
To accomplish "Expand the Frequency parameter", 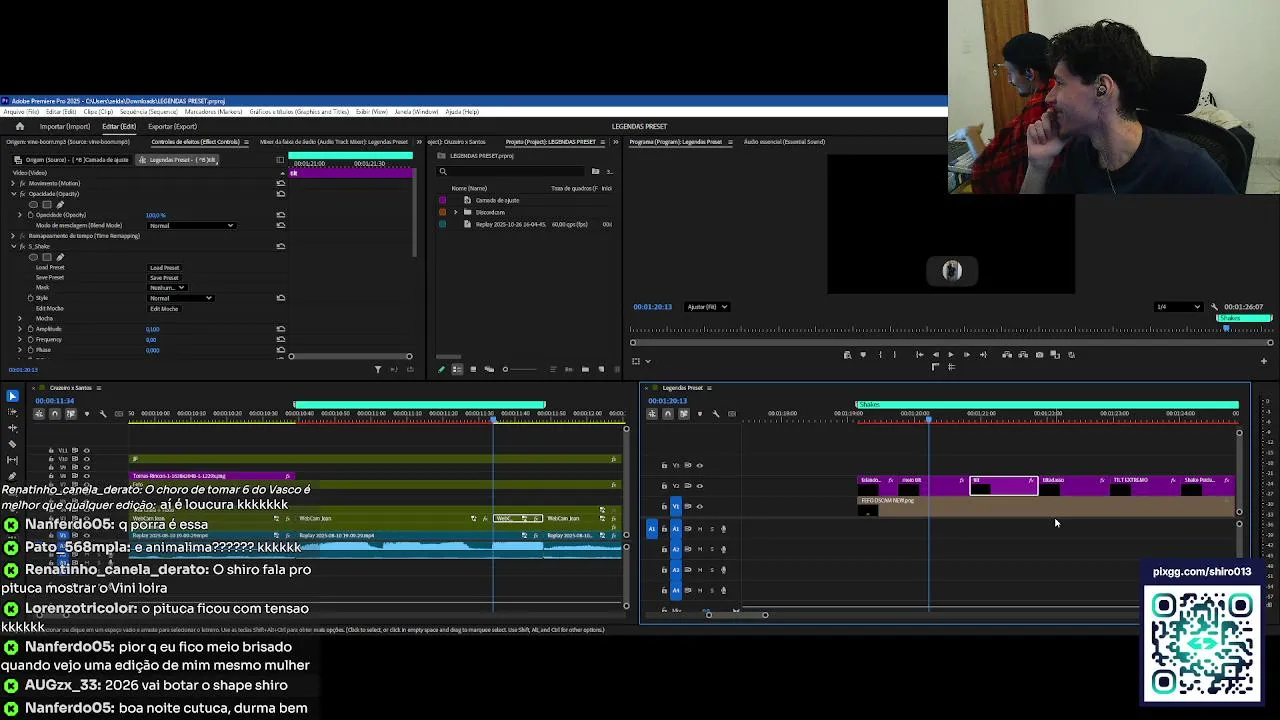I will pyautogui.click(x=20, y=339).
